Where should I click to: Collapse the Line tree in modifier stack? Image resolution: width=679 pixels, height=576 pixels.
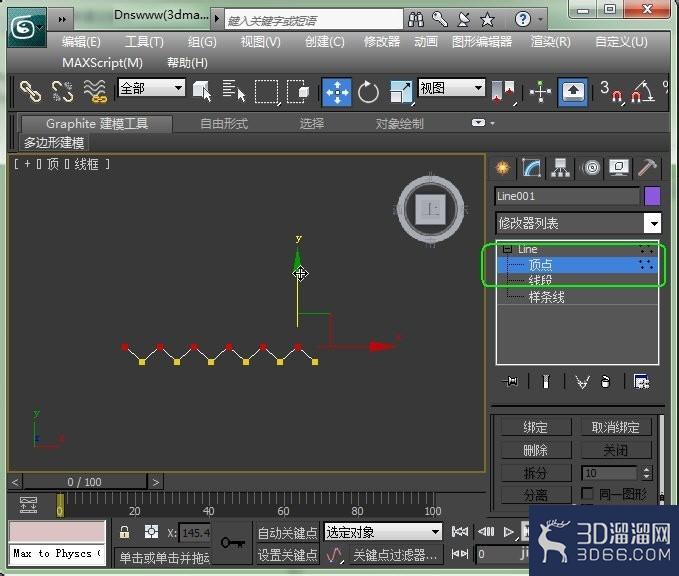click(x=508, y=249)
